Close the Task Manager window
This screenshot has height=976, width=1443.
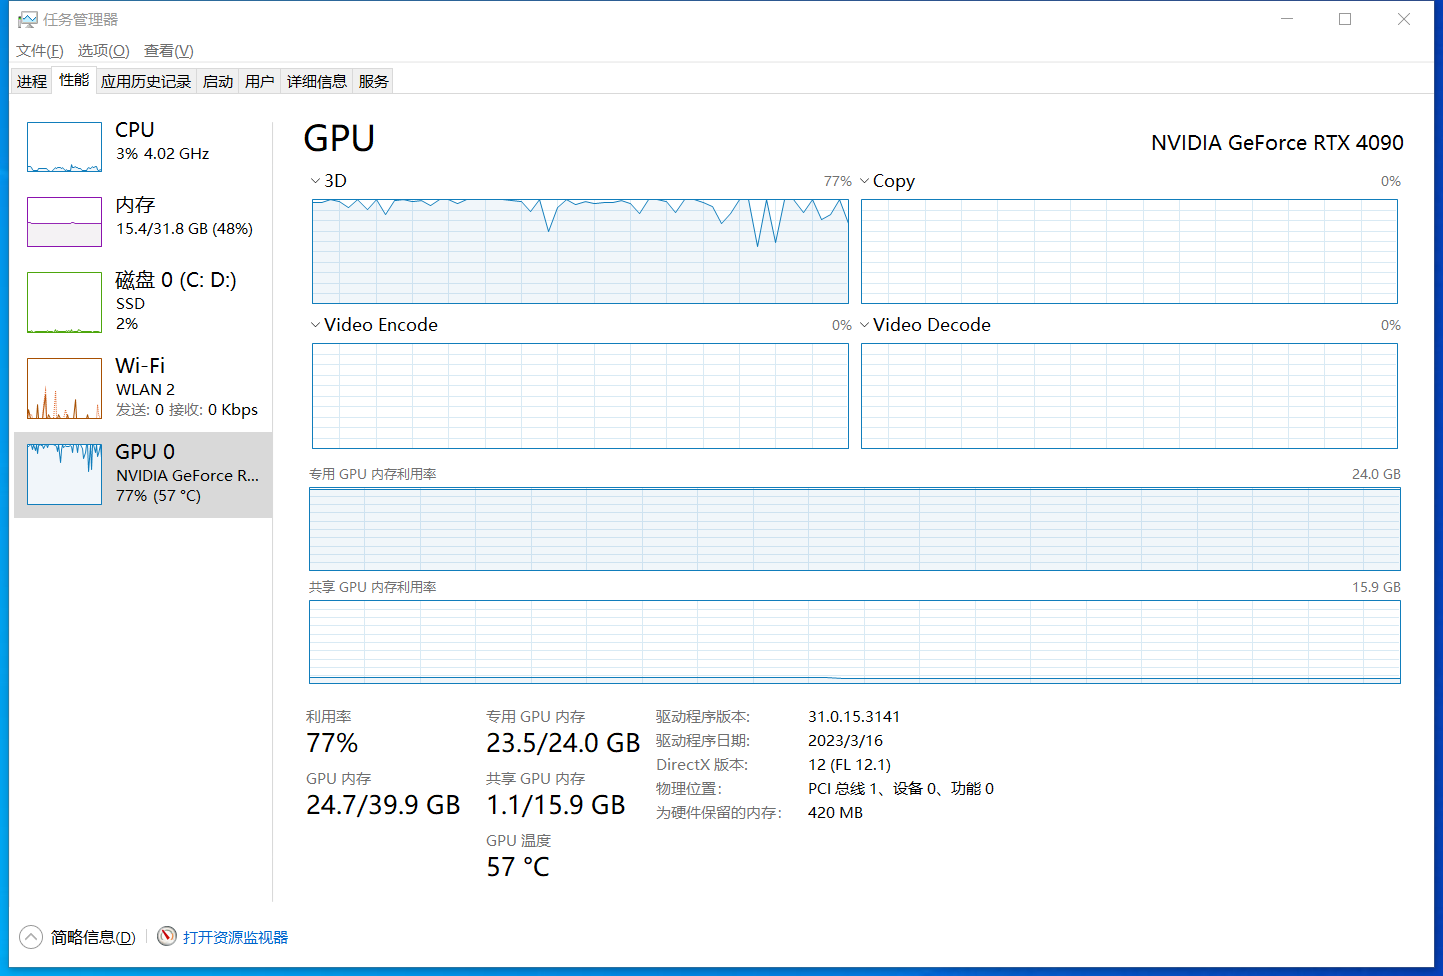point(1404,19)
